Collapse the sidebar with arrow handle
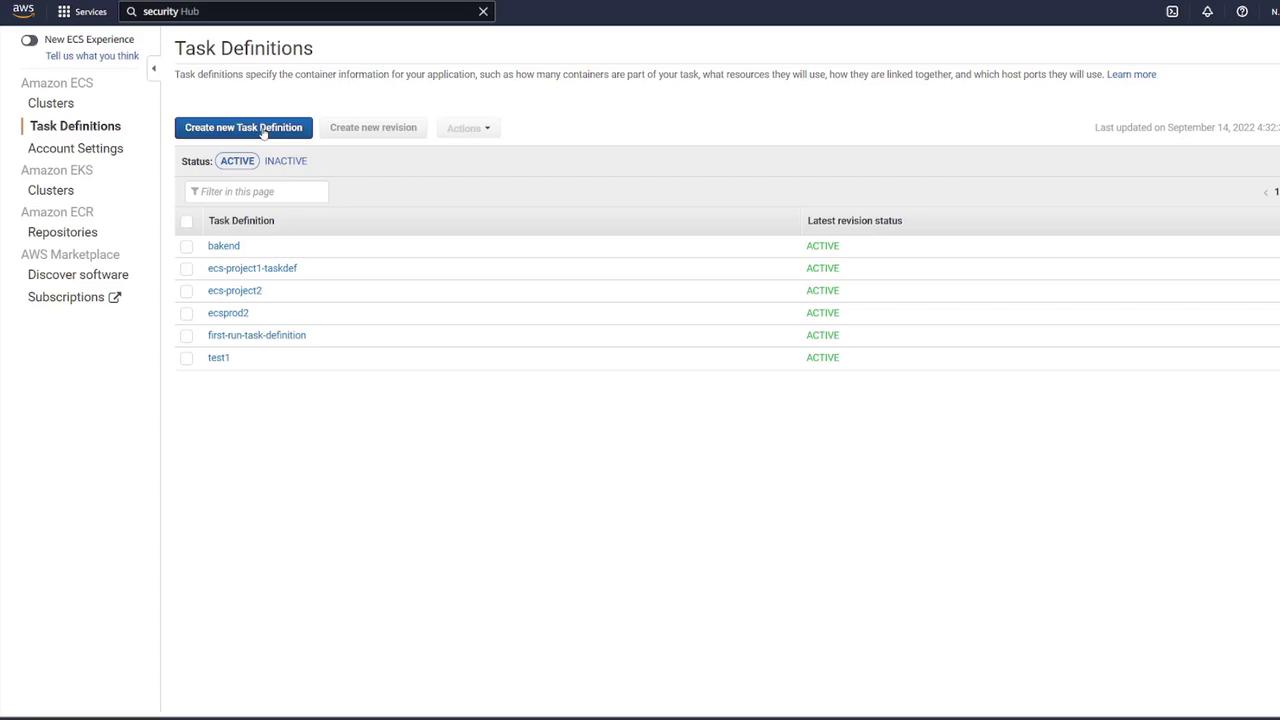The image size is (1280, 720). click(x=153, y=68)
